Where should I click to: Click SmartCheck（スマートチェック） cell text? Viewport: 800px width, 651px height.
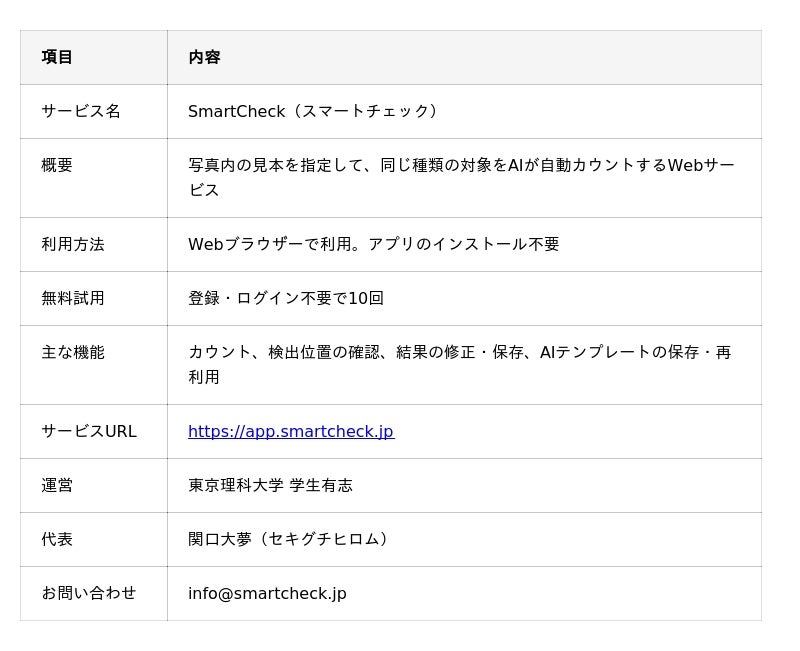point(315,111)
